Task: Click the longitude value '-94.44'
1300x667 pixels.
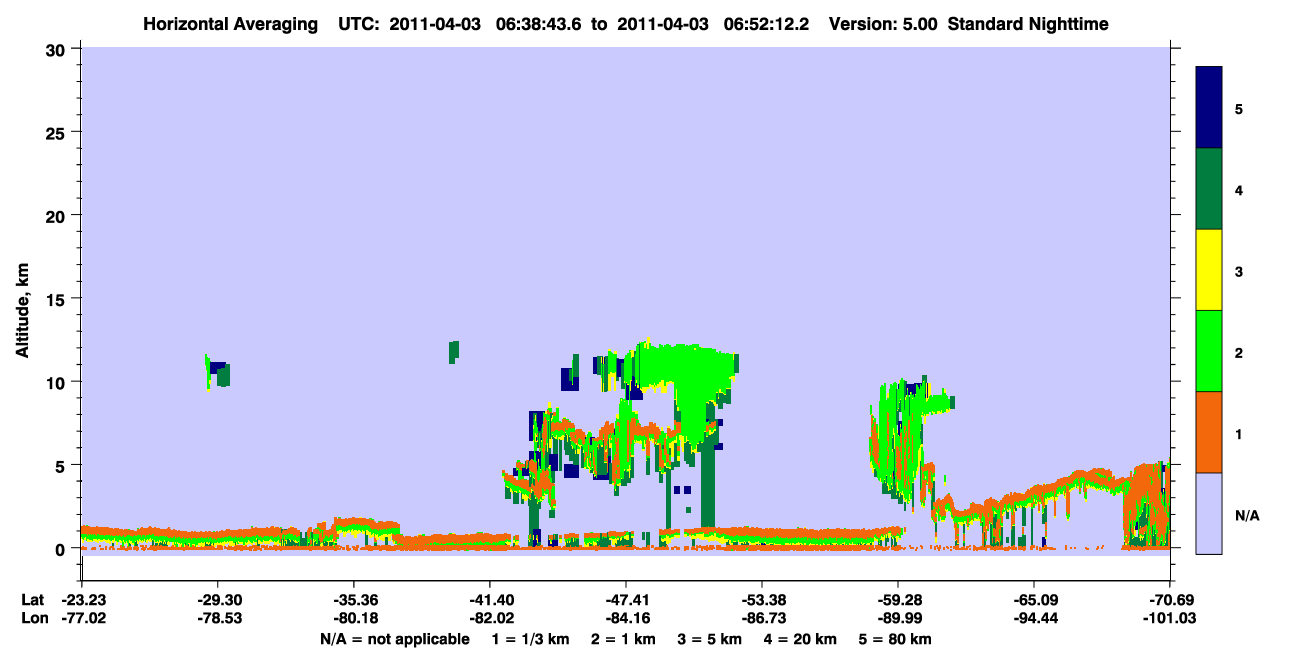Action: pyautogui.click(x=1034, y=619)
